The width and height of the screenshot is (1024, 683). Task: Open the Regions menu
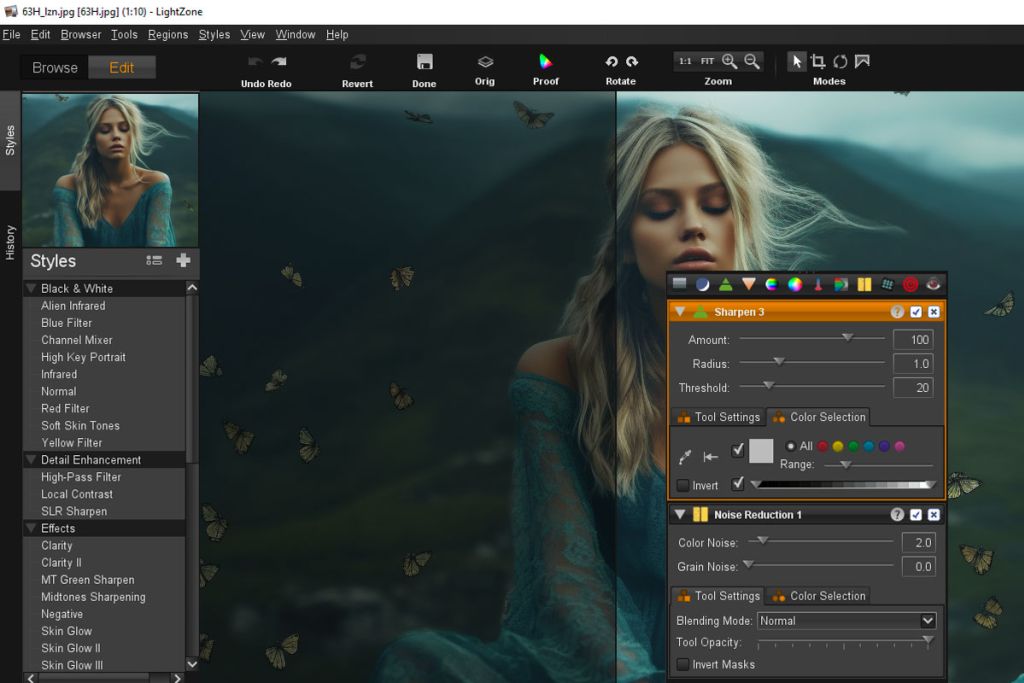click(x=167, y=33)
